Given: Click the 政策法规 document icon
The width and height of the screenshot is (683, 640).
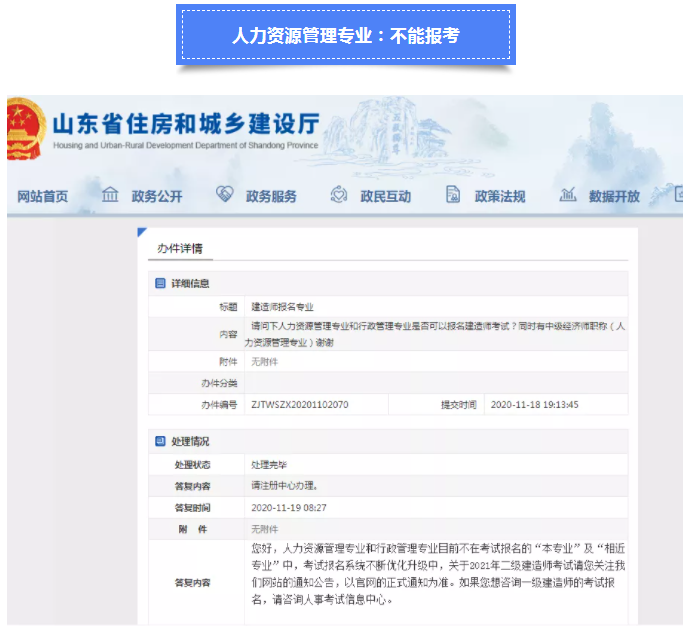Looking at the screenshot, I should click(x=453, y=194).
